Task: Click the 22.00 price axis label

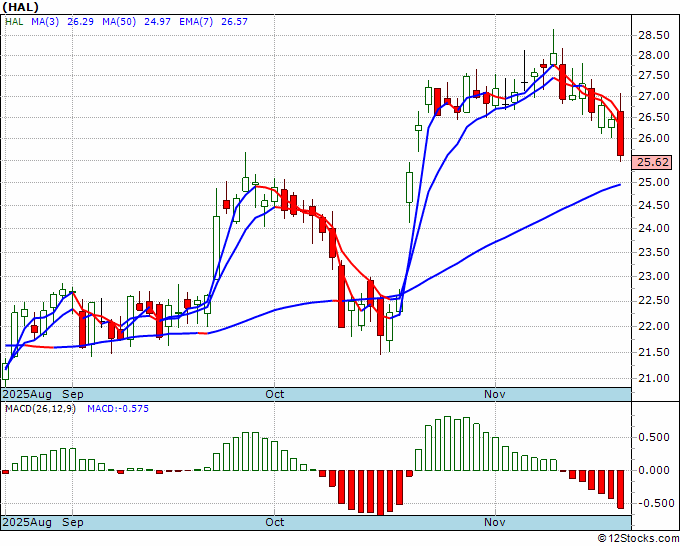Action: 654,326
